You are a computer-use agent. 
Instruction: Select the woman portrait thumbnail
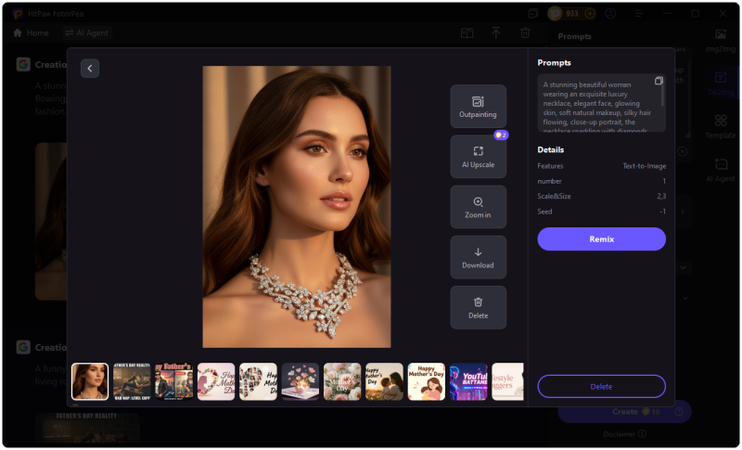[90, 382]
